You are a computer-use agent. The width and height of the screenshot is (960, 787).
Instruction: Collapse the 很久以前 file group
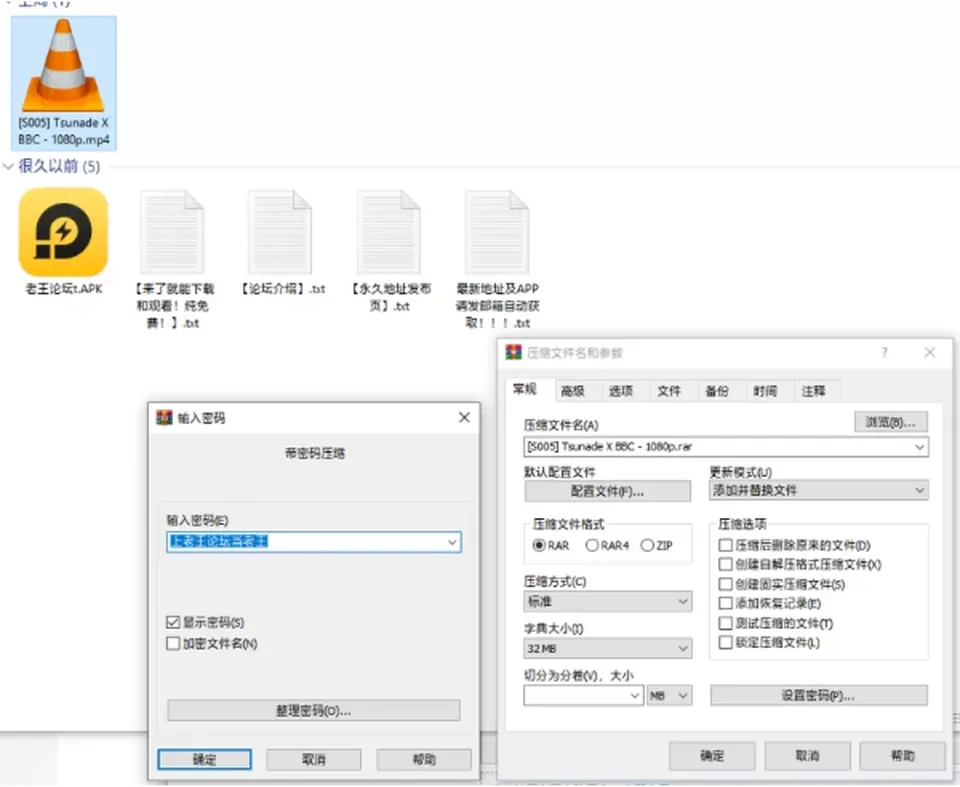(9, 167)
